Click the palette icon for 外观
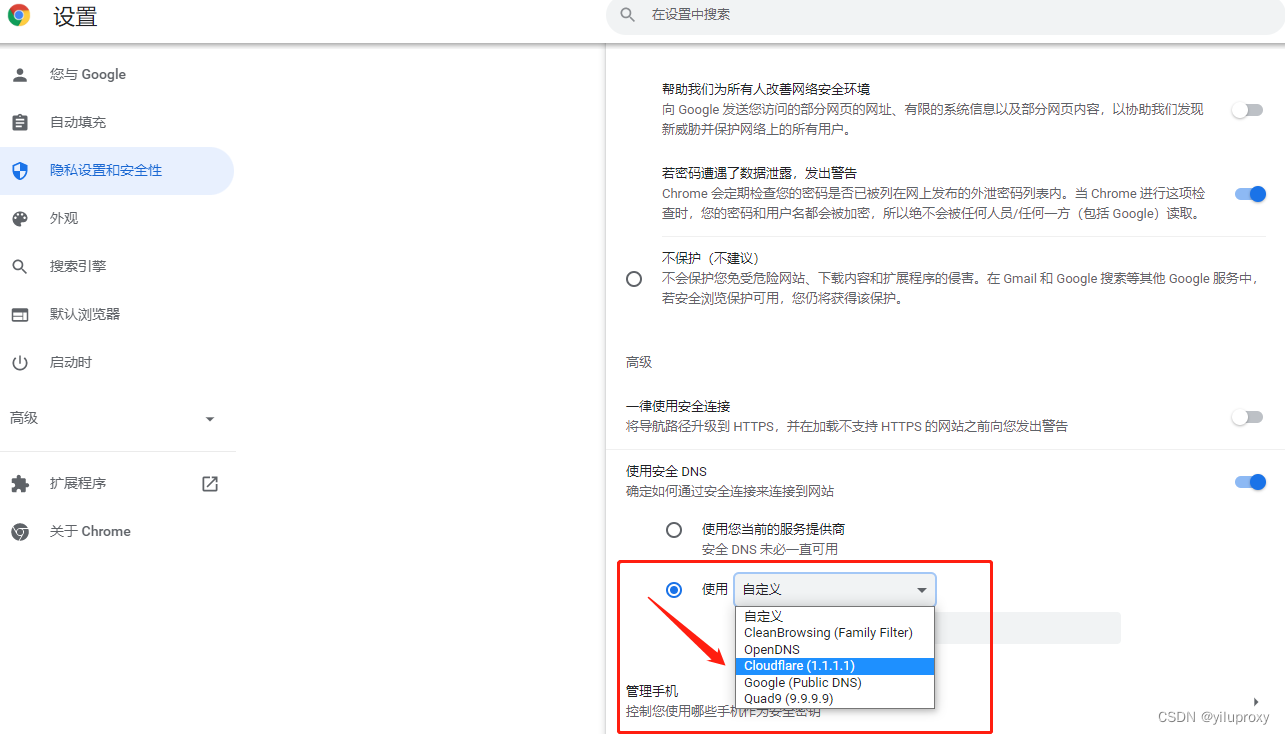This screenshot has width=1285, height=734. pyautogui.click(x=20, y=218)
